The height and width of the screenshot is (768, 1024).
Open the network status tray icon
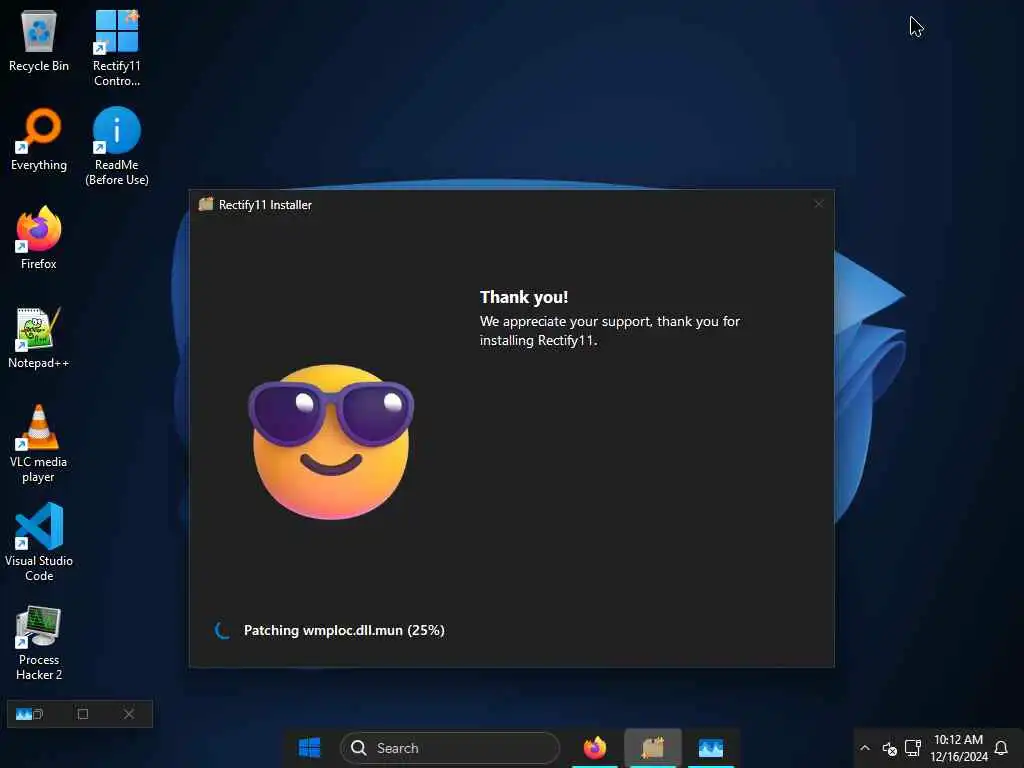[912, 748]
